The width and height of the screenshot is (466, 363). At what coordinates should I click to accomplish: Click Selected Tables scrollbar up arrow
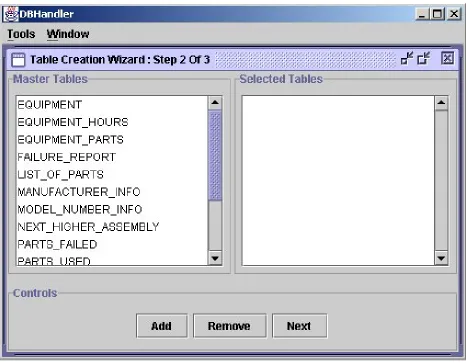[441, 103]
